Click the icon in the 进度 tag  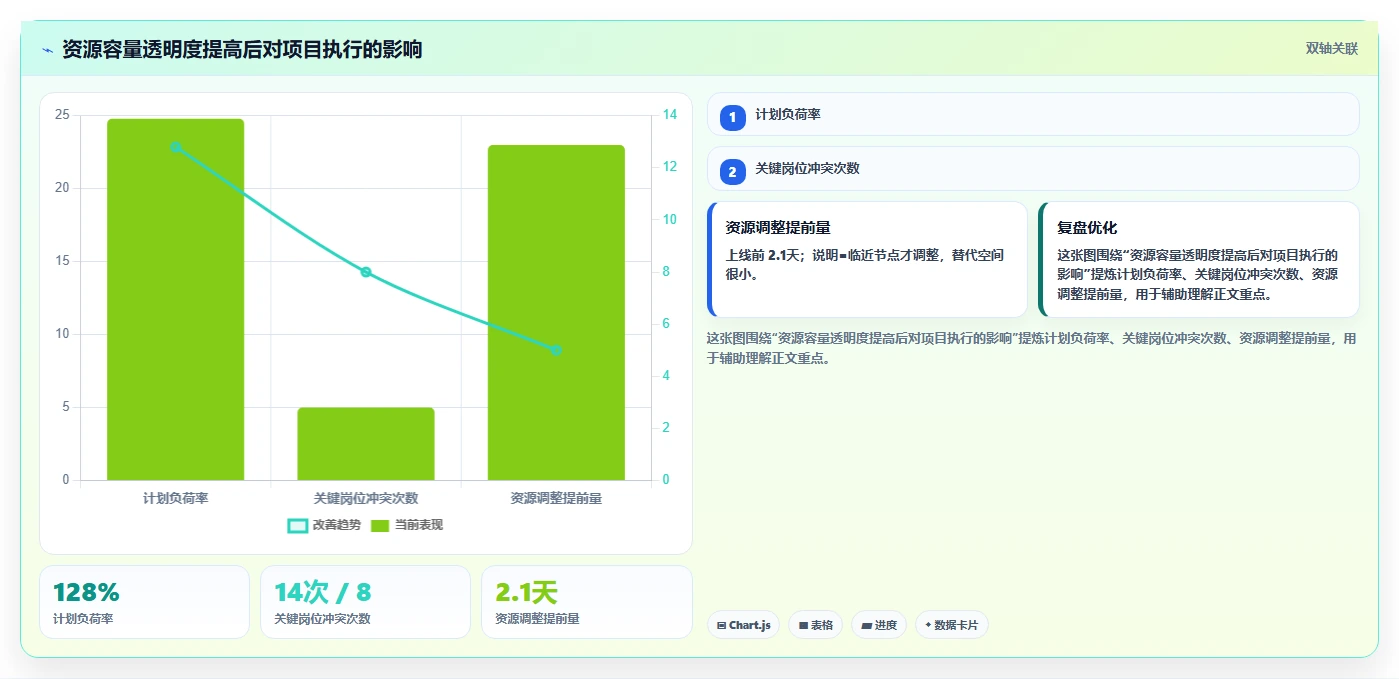tap(867, 626)
